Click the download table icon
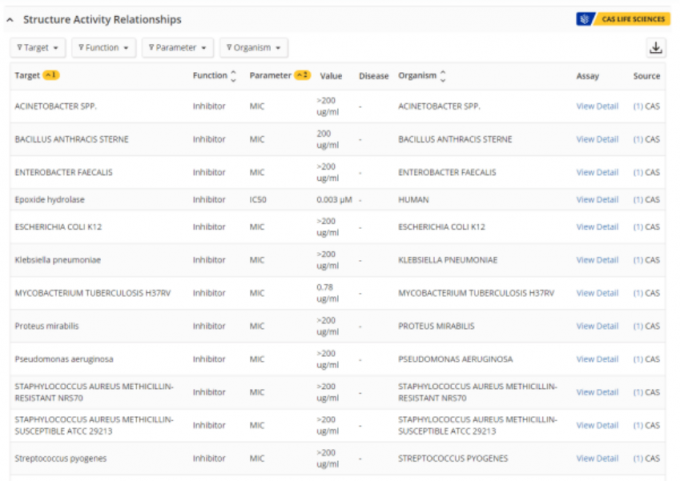 pyautogui.click(x=655, y=48)
